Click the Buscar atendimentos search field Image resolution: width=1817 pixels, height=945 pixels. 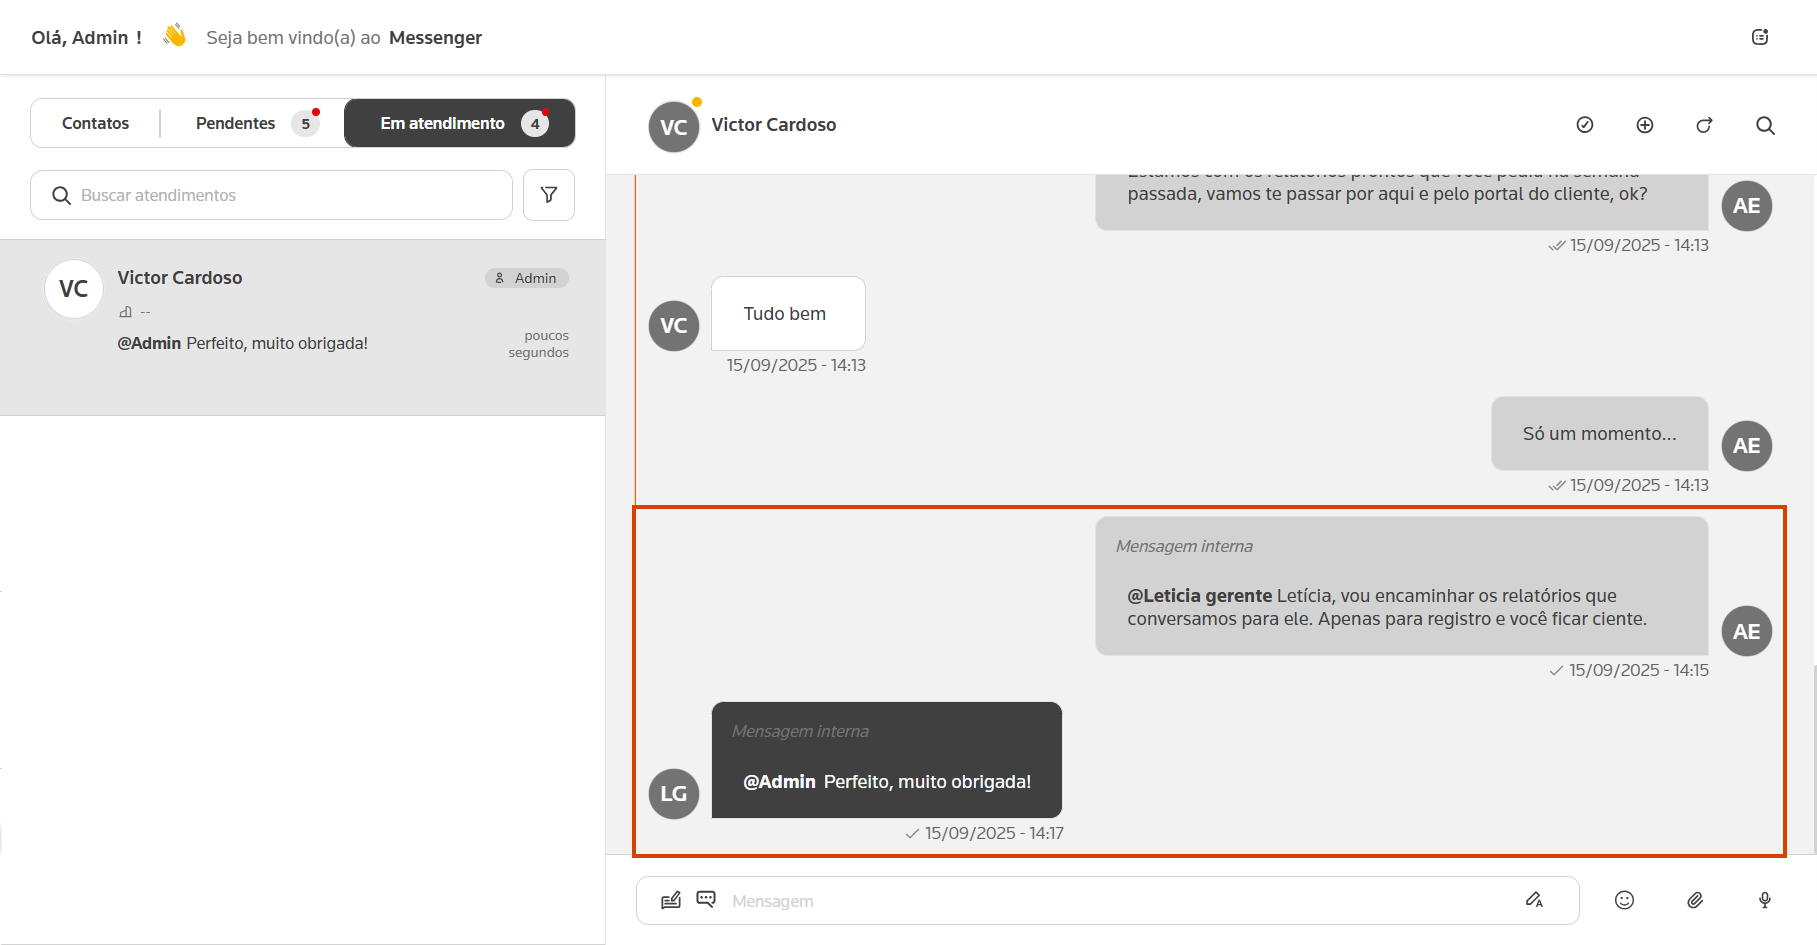pos(280,195)
